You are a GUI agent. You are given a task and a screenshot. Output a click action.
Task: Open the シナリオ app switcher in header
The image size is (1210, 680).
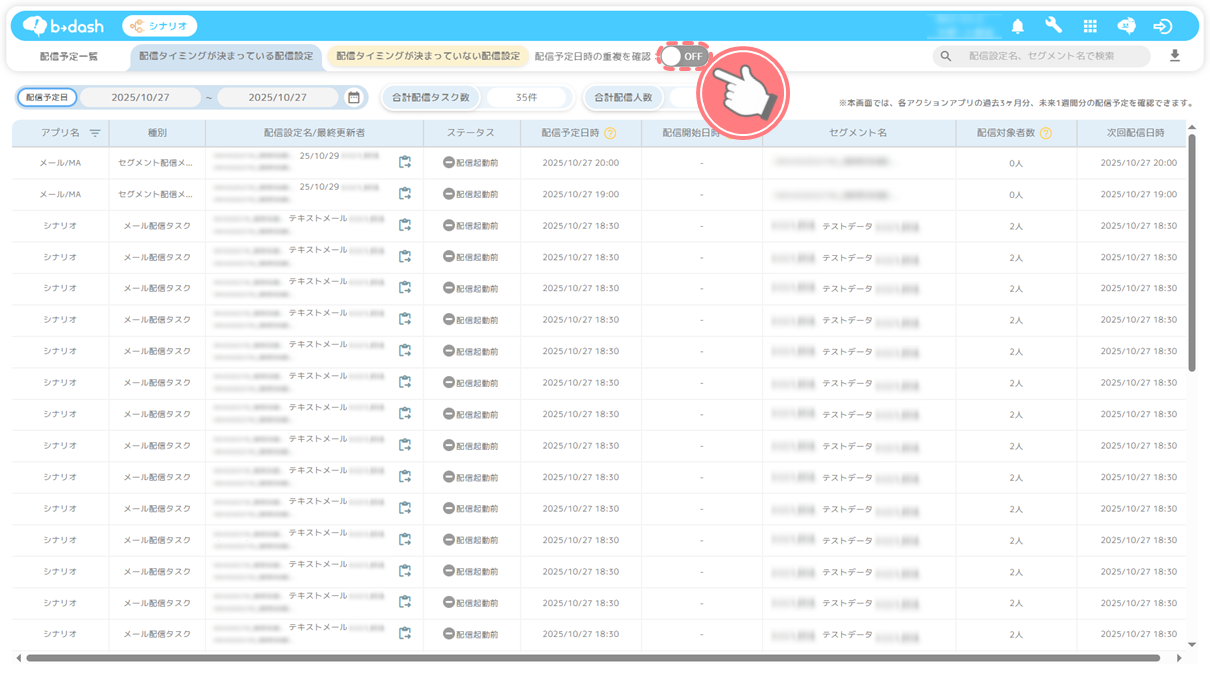tap(160, 27)
